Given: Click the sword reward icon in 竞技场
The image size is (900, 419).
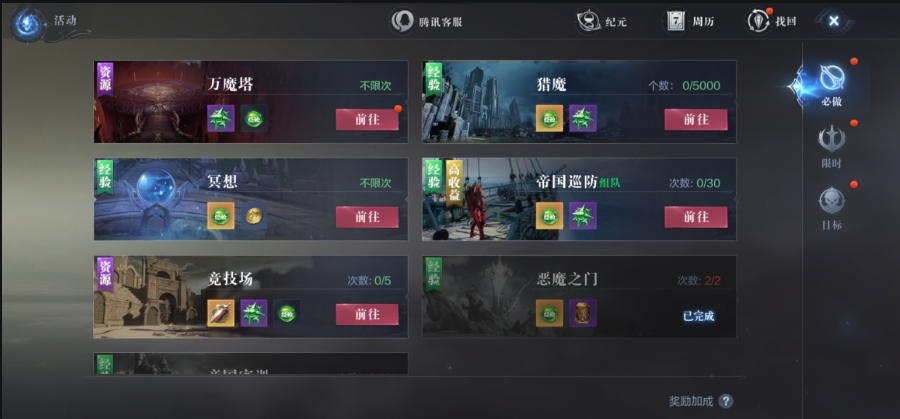Looking at the screenshot, I should (221, 313).
